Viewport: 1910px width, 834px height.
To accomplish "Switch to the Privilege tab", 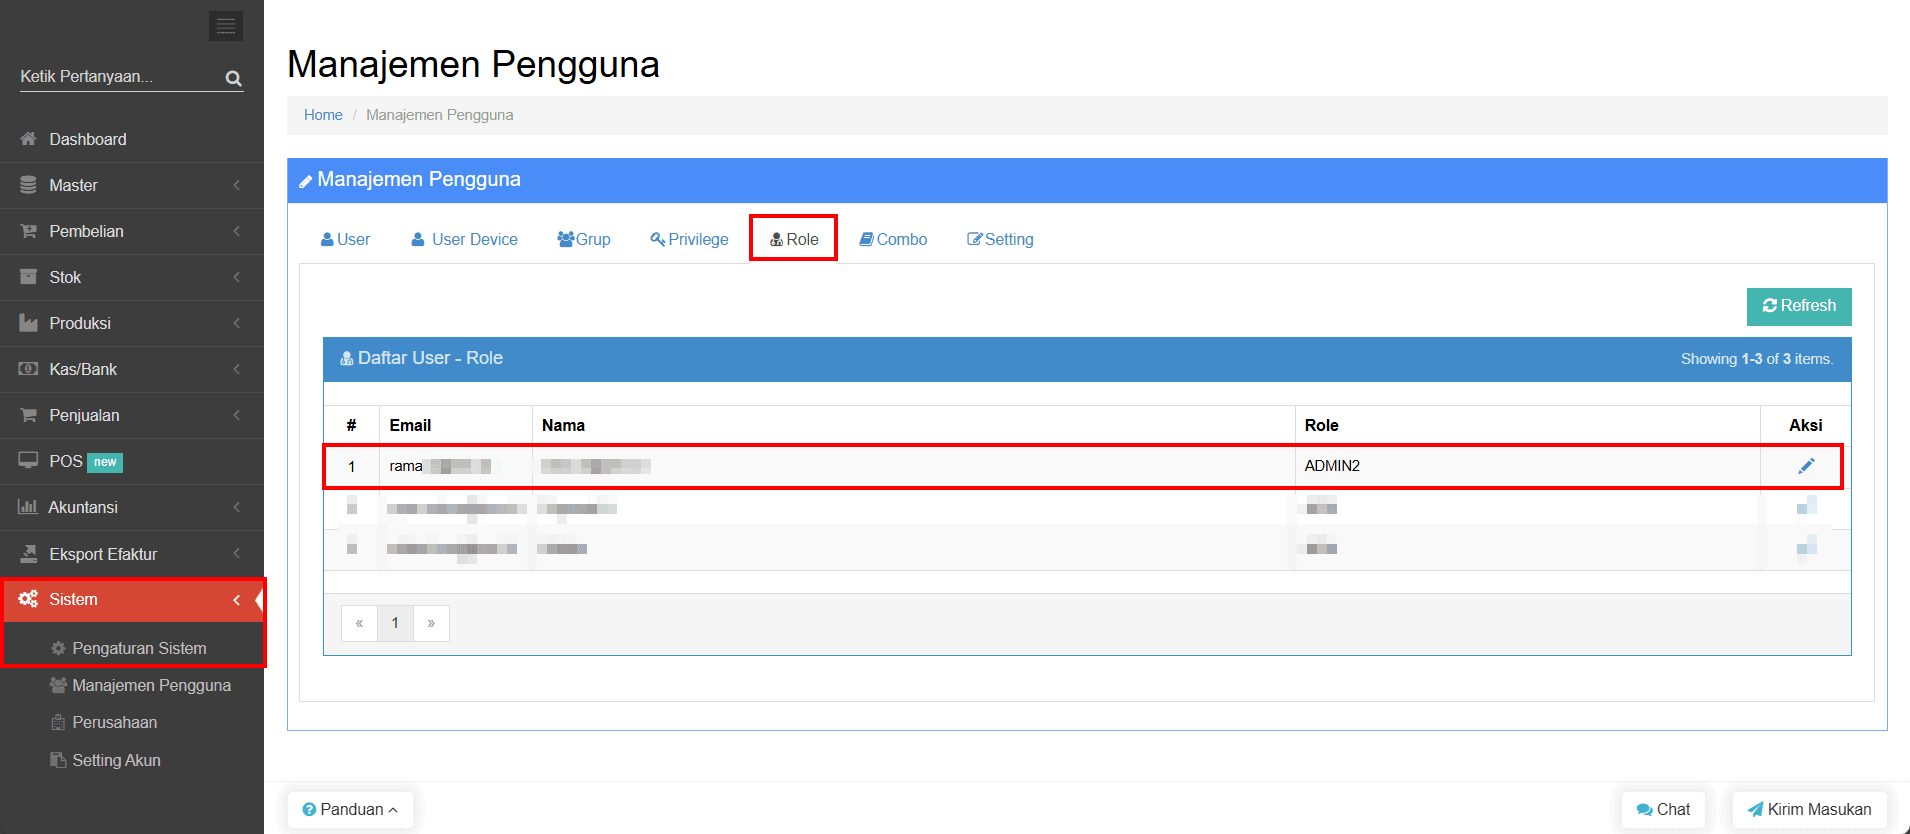I will 690,239.
